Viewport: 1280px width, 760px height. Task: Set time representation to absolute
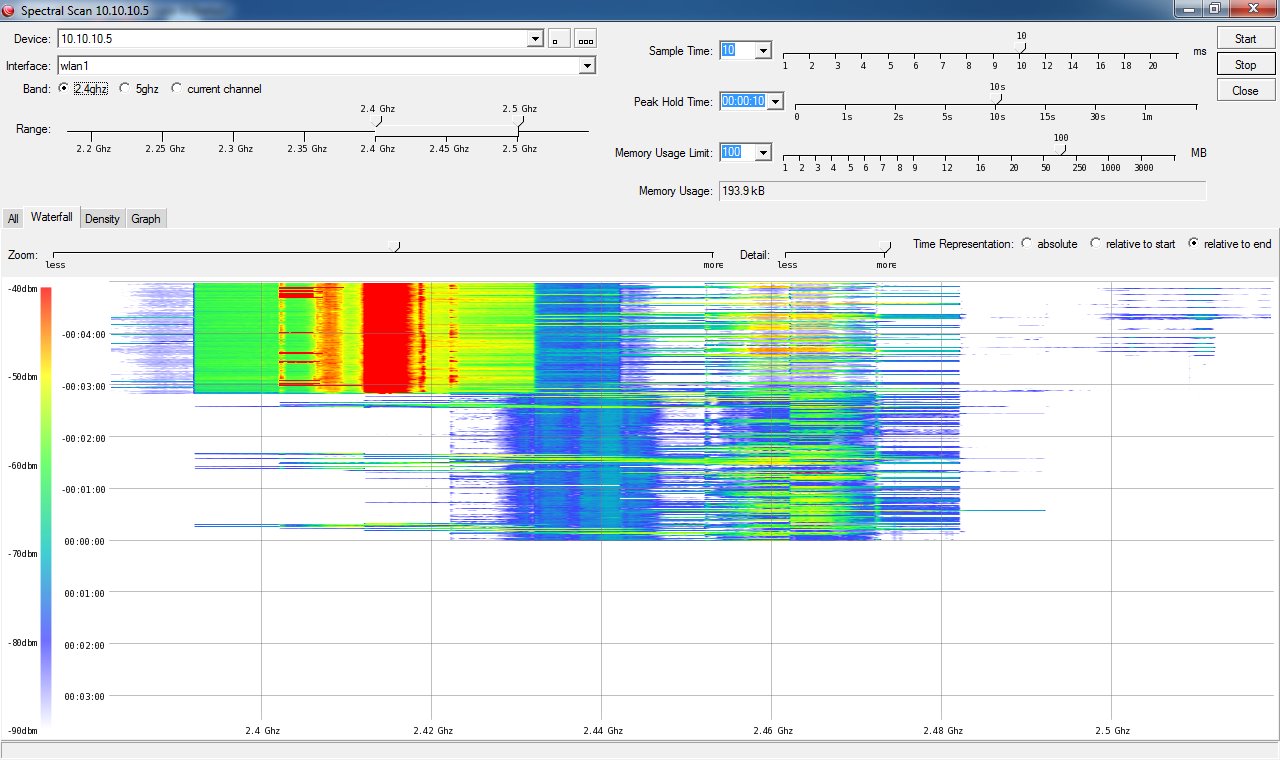coord(1027,244)
